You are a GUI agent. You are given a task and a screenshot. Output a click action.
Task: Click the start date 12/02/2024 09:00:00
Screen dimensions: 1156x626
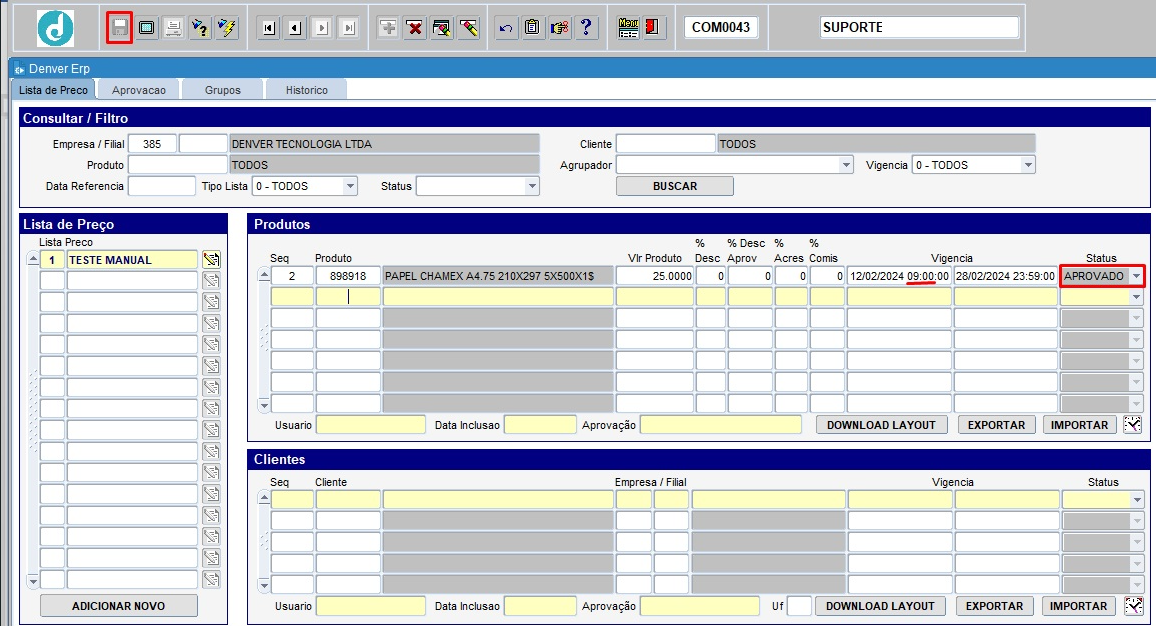tap(899, 276)
